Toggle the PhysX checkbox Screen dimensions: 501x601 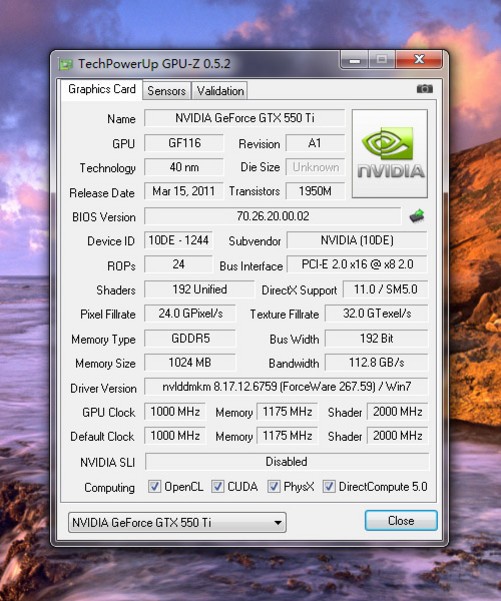tap(273, 486)
